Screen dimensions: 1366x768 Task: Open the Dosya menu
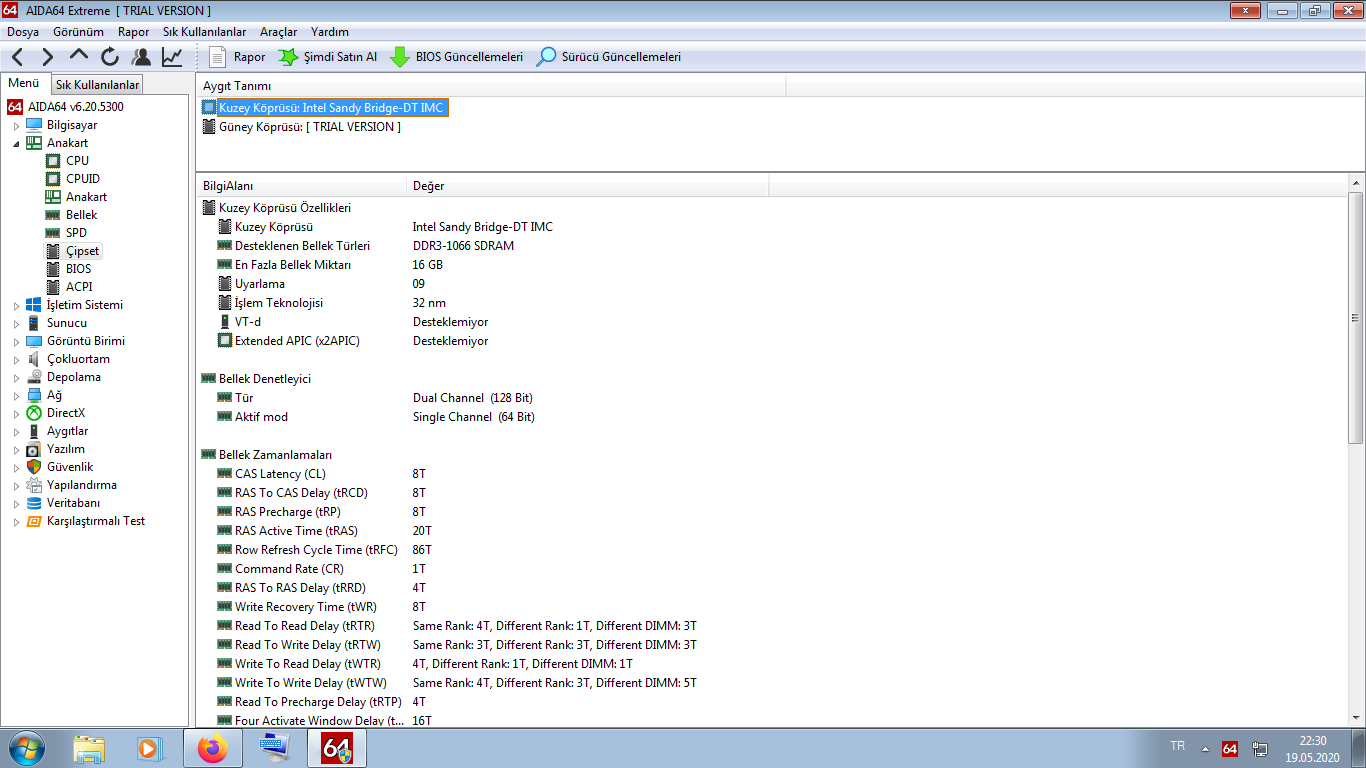(23, 32)
